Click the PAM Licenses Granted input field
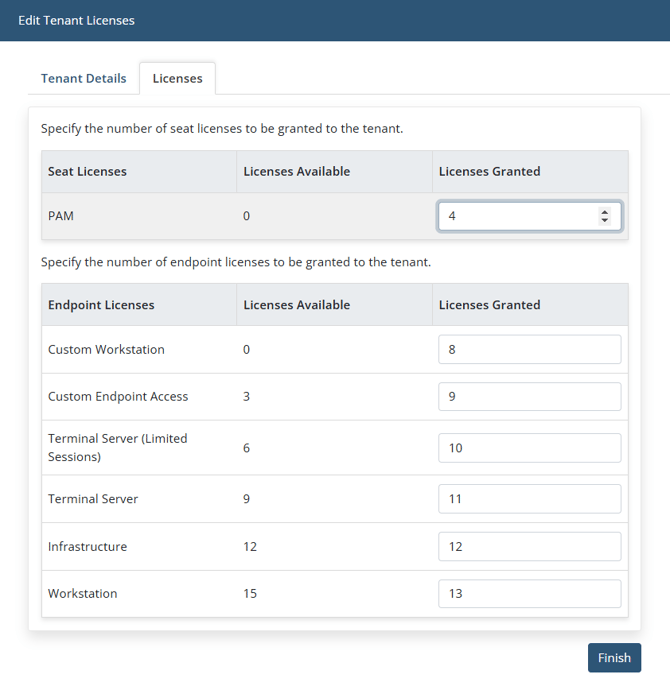670x686 pixels. (x=516, y=216)
